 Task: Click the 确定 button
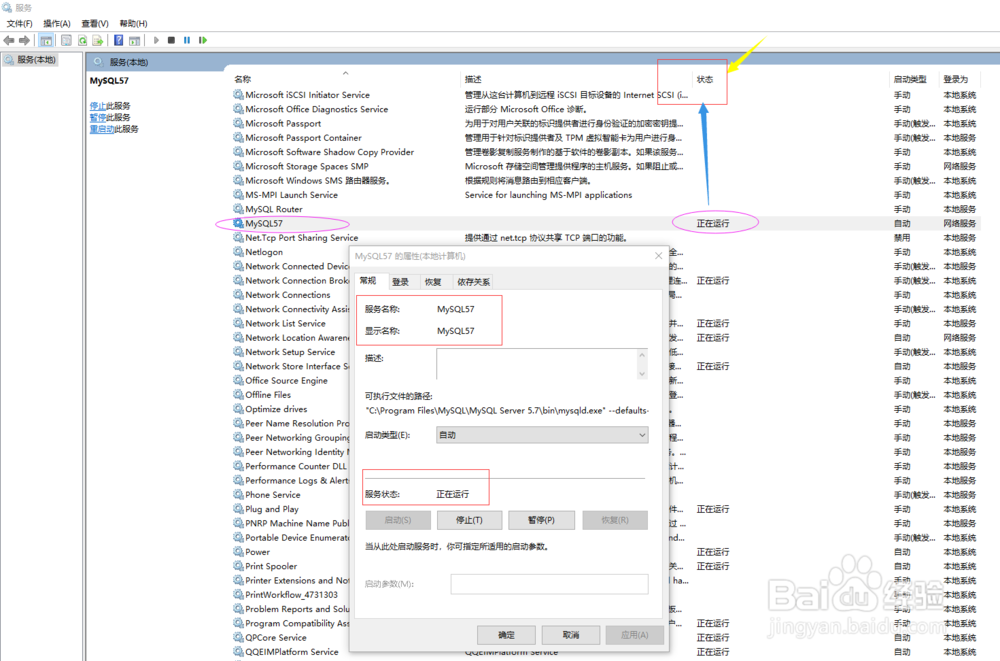[x=506, y=635]
